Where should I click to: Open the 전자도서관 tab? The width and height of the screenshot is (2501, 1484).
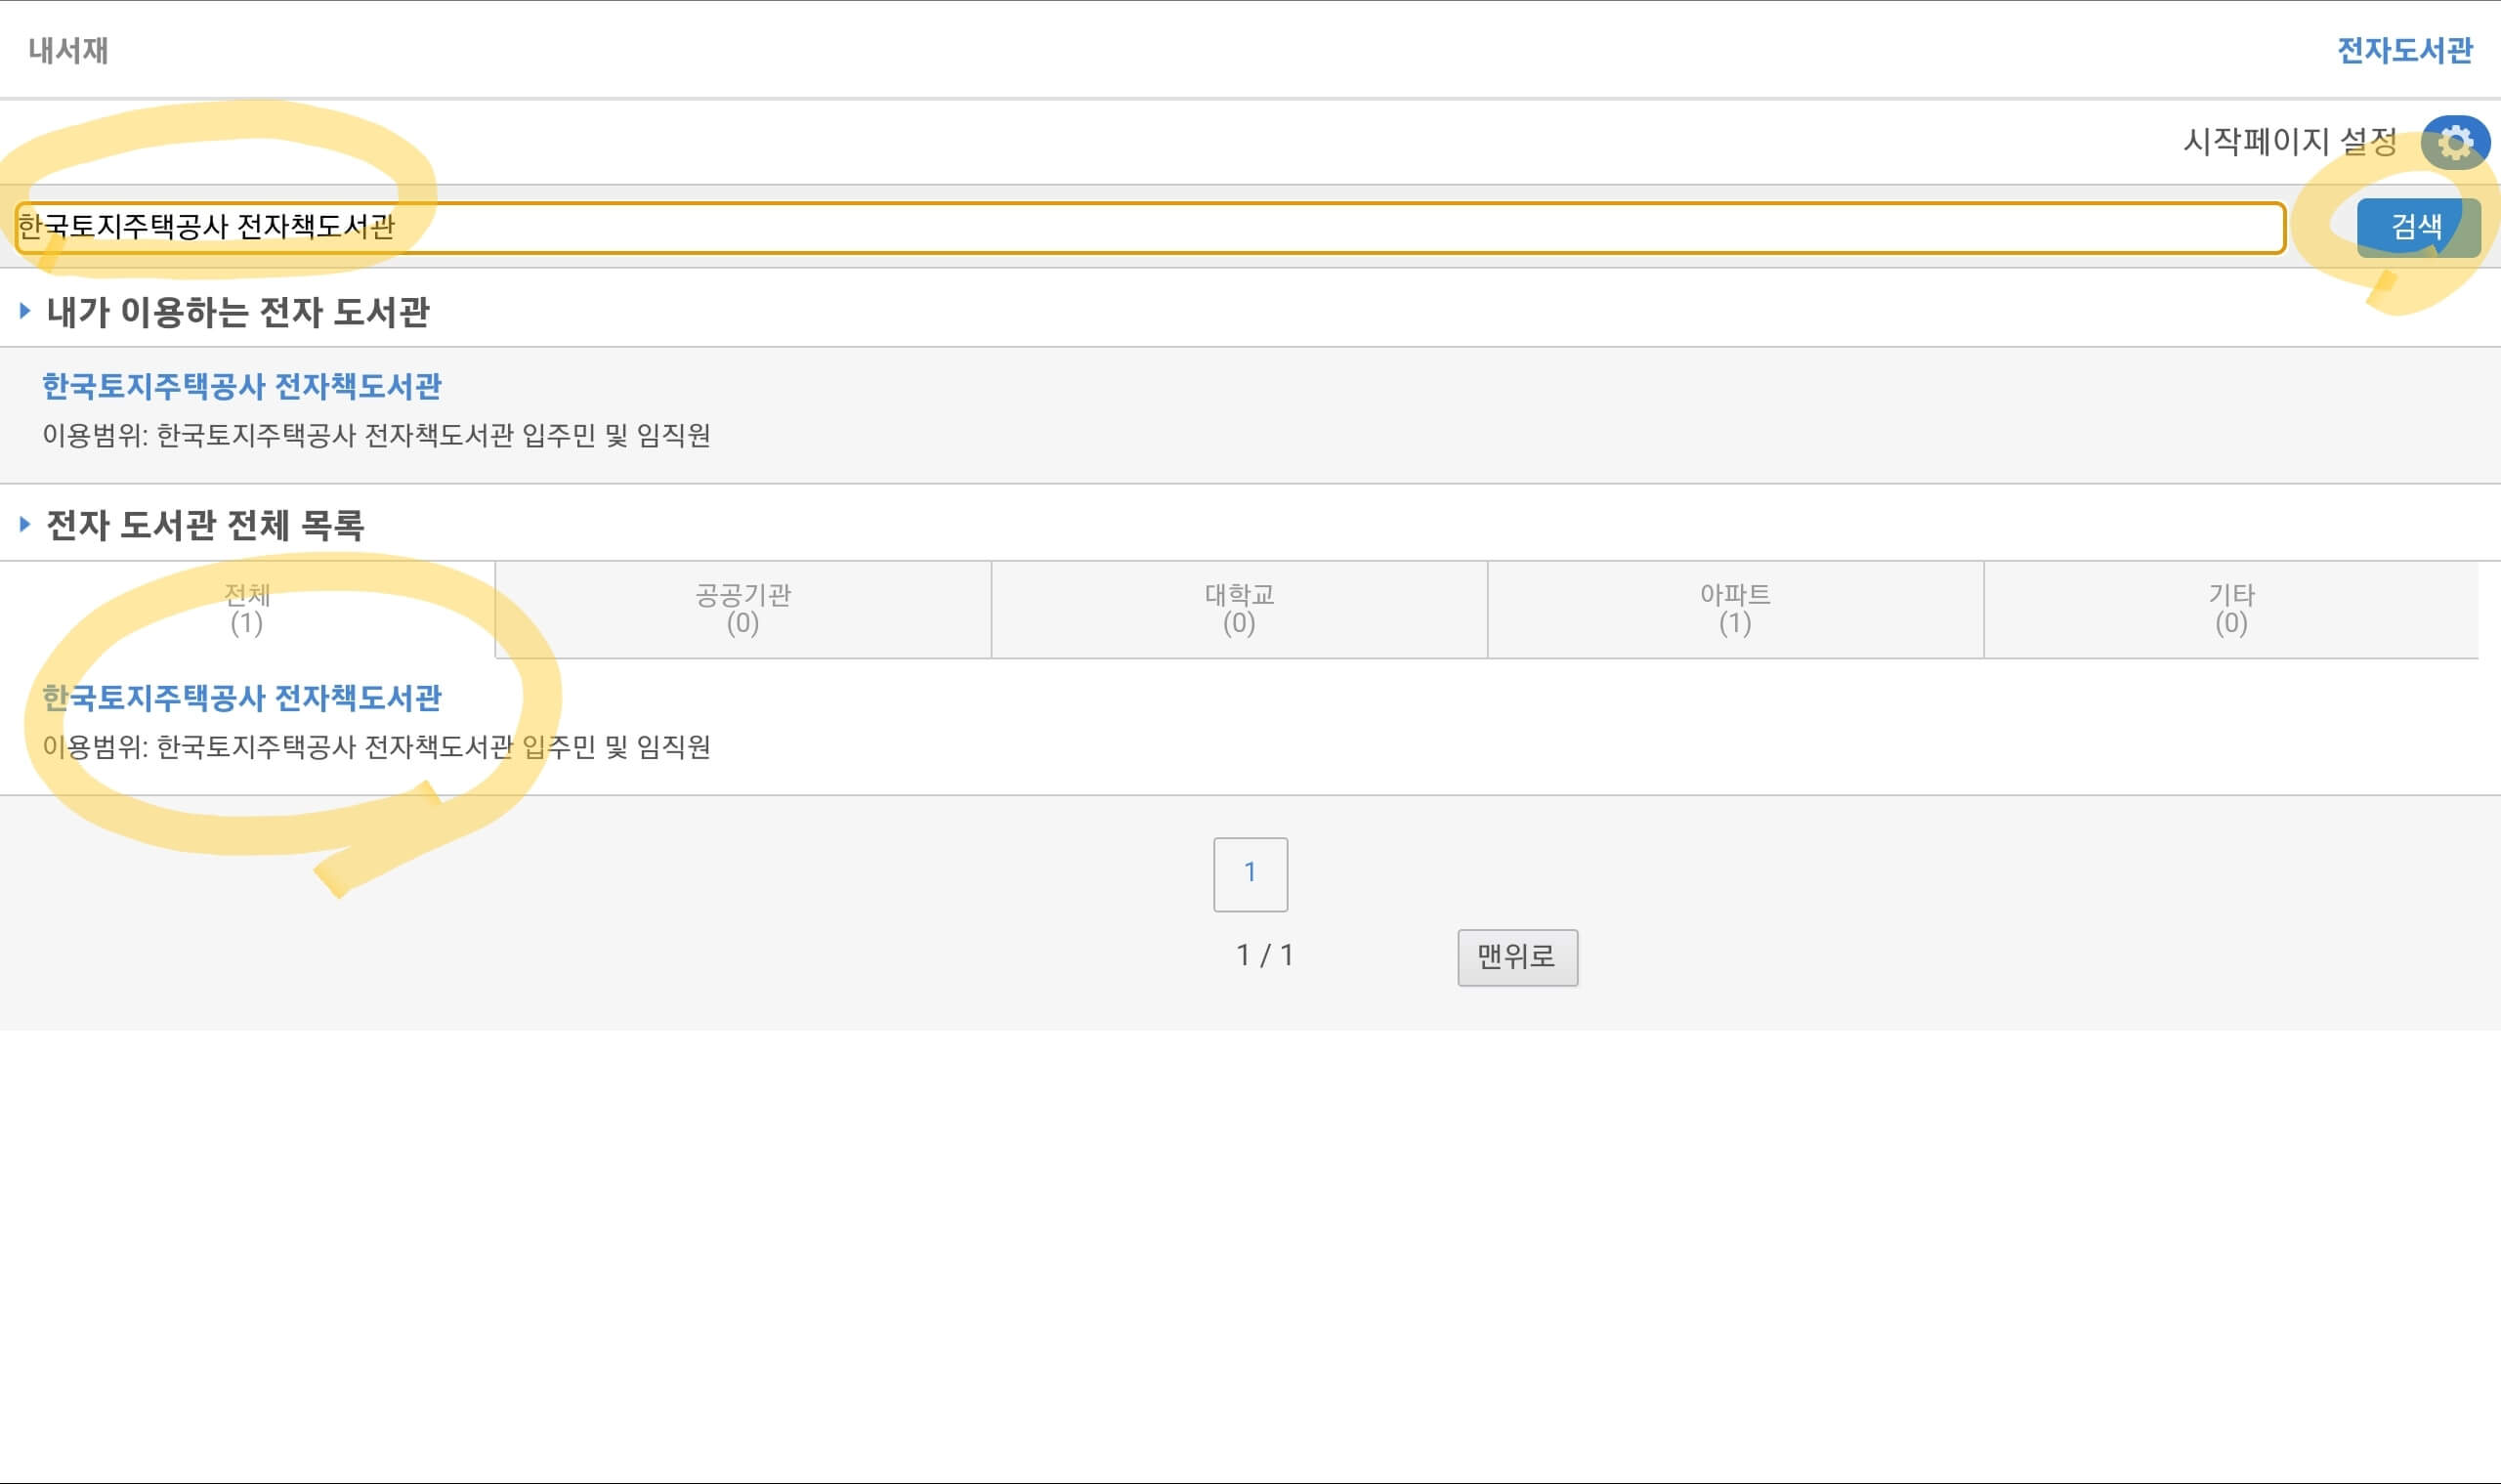point(2405,50)
